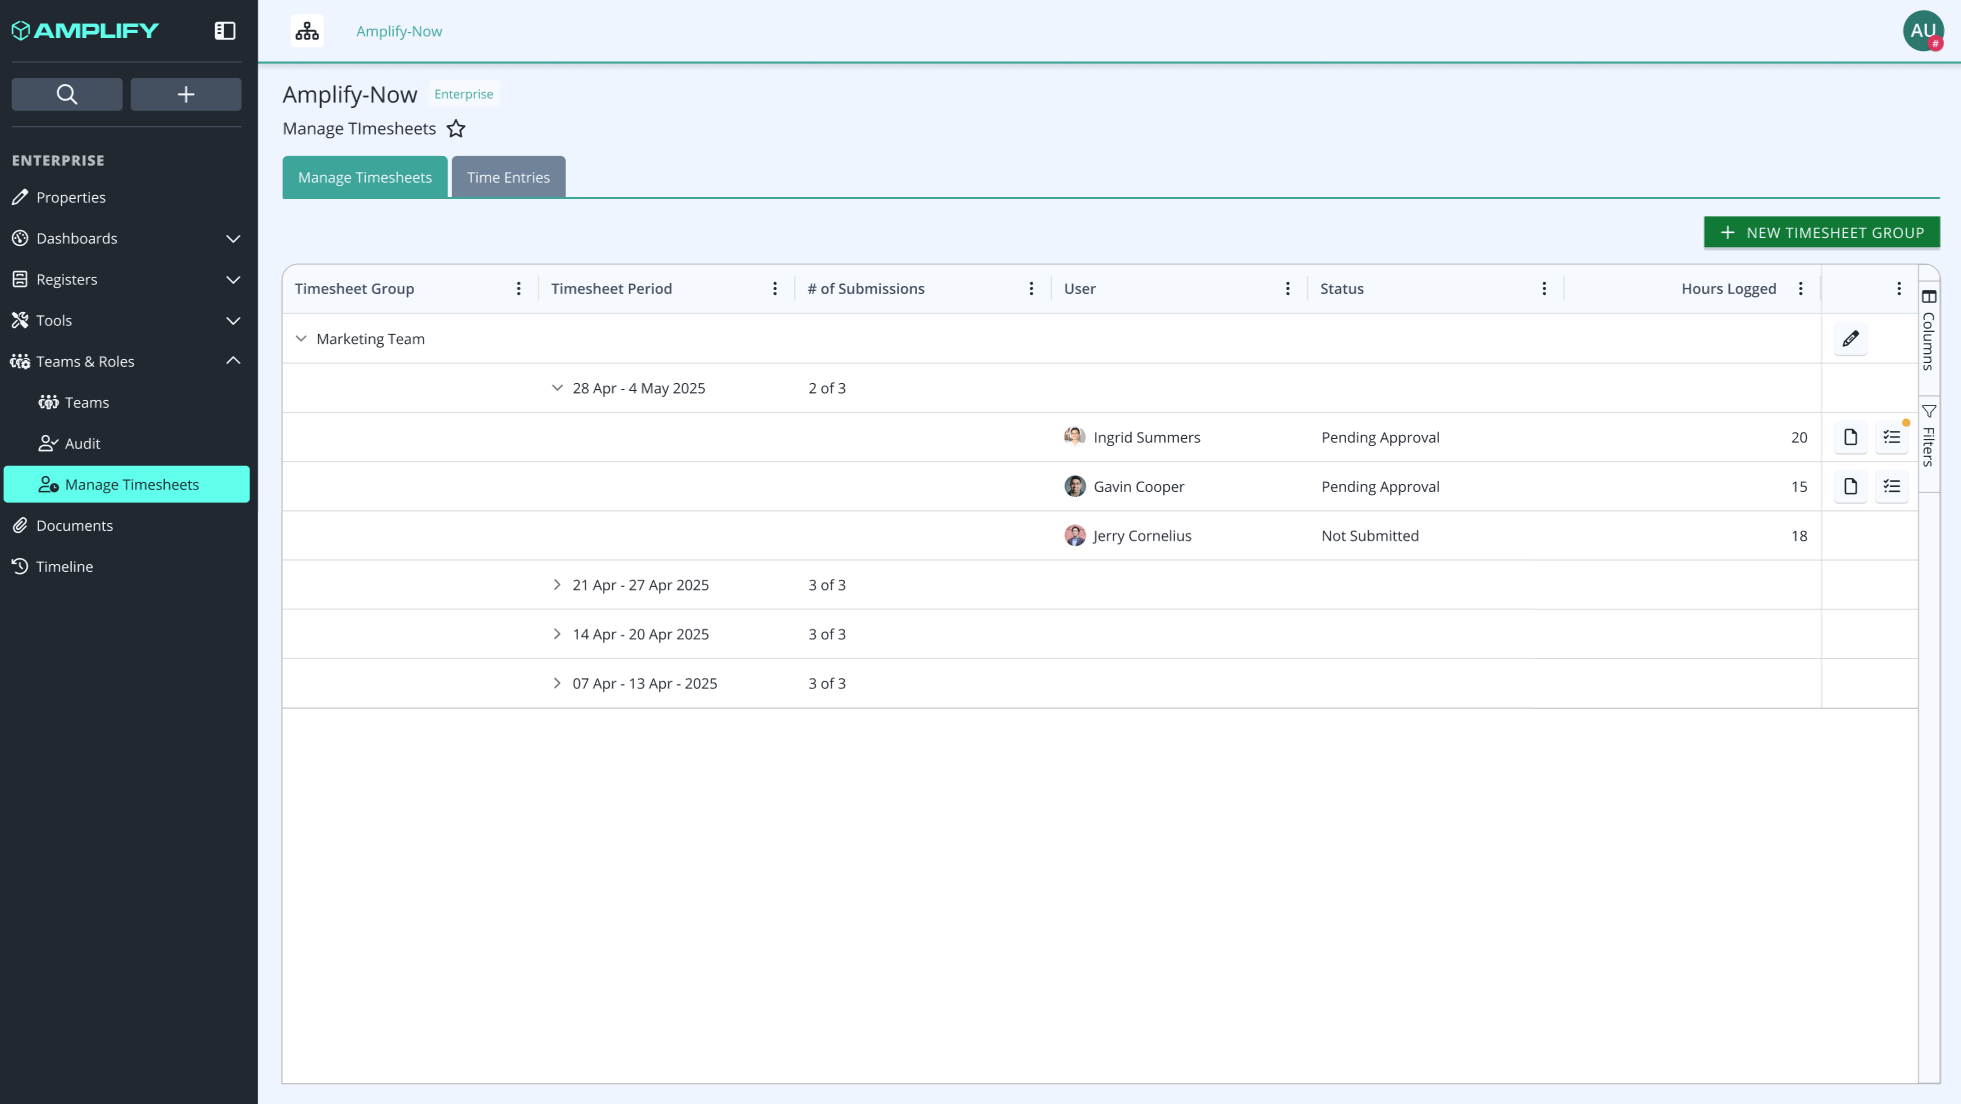Expand the 07 Apr - 13 Apr - 2025 period
Viewport: 1961px width, 1104px height.
click(x=557, y=683)
